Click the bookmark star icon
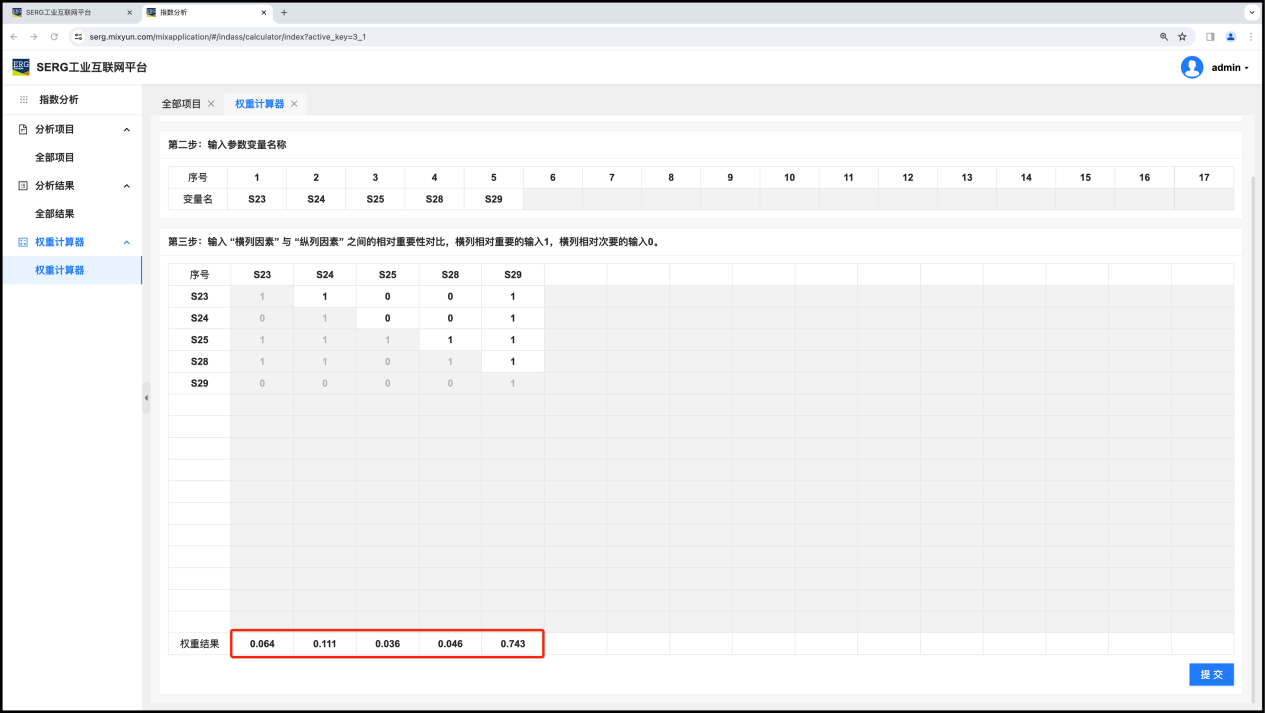 (1182, 36)
